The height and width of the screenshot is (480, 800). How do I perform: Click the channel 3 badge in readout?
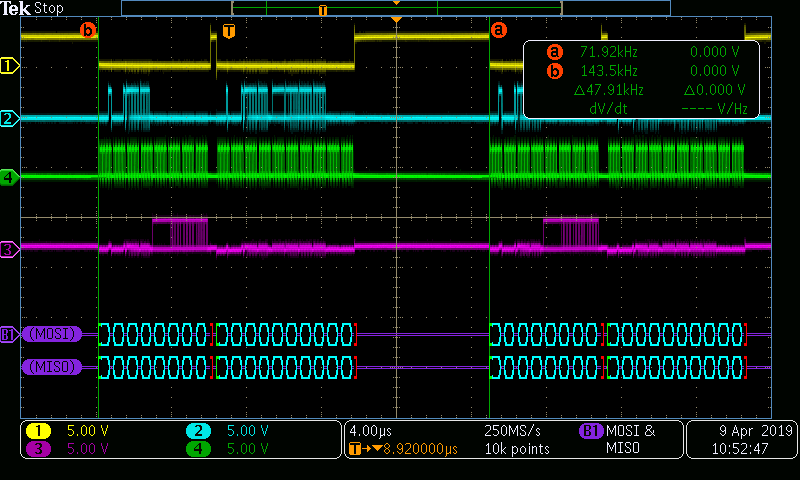[x=38, y=449]
